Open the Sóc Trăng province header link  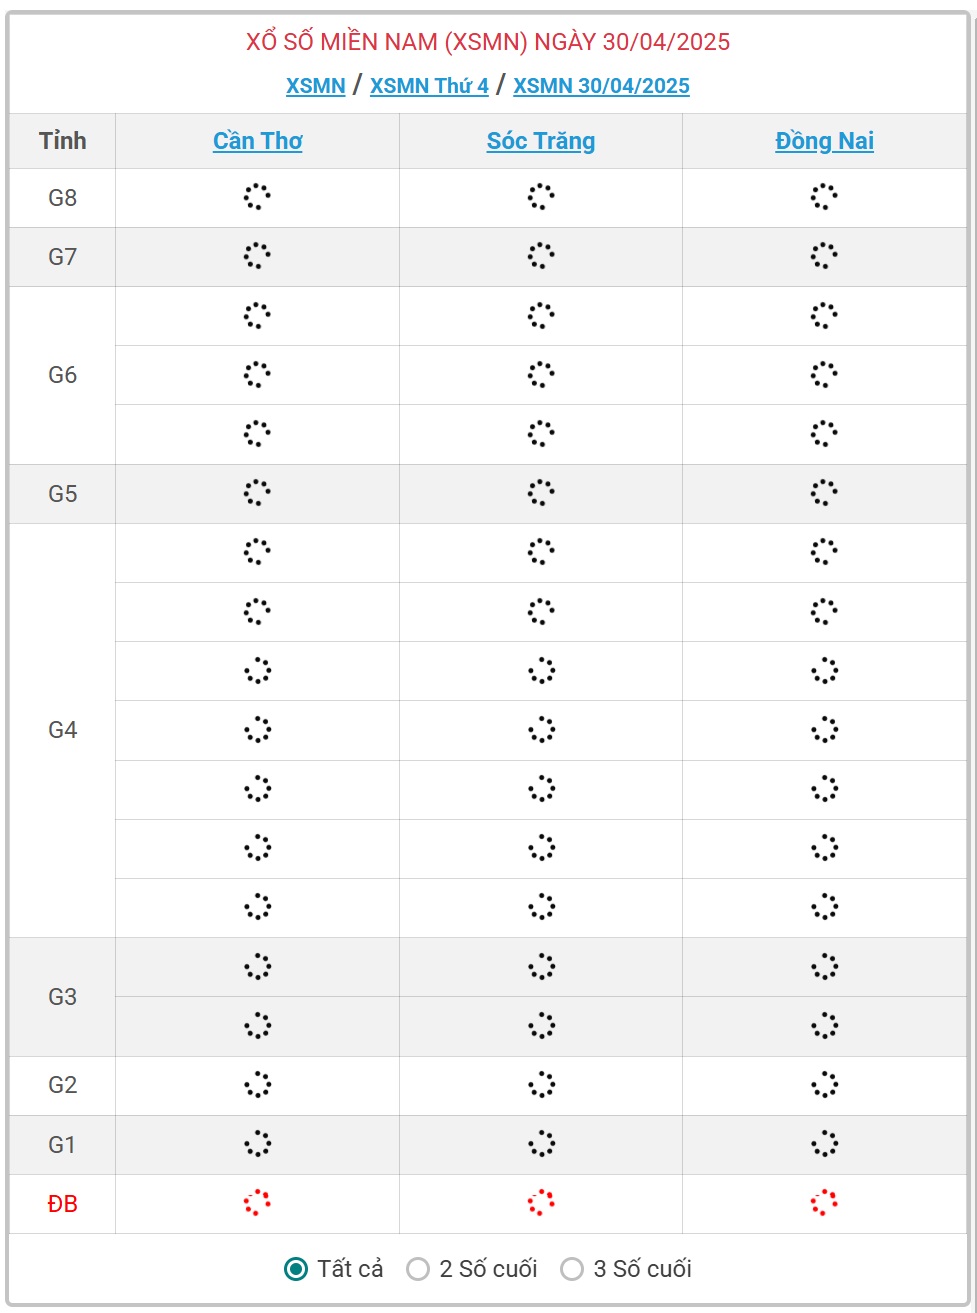tap(541, 141)
